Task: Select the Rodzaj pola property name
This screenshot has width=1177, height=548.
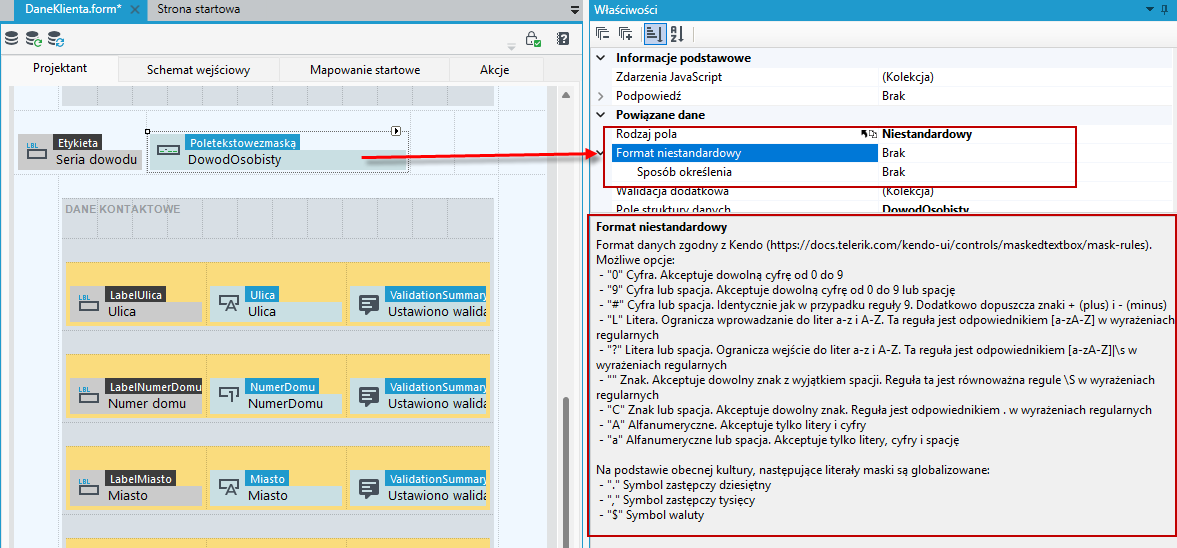Action: [646, 134]
